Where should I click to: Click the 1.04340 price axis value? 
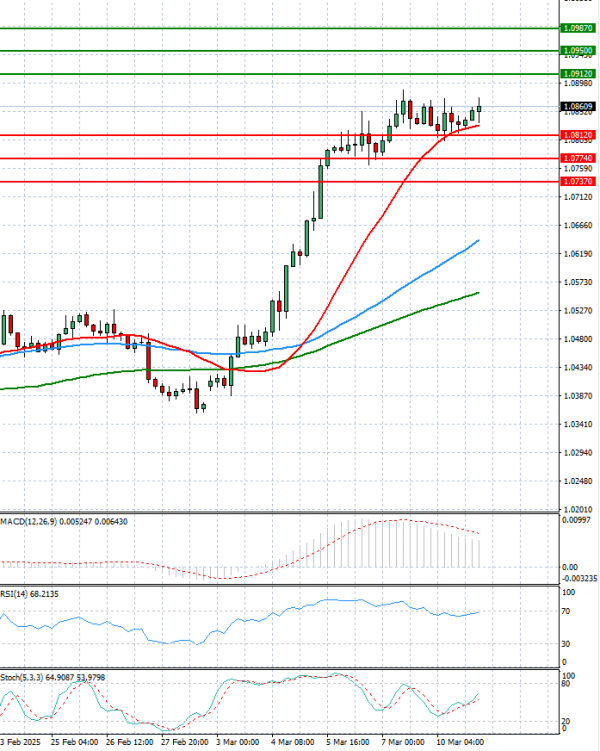tap(578, 367)
